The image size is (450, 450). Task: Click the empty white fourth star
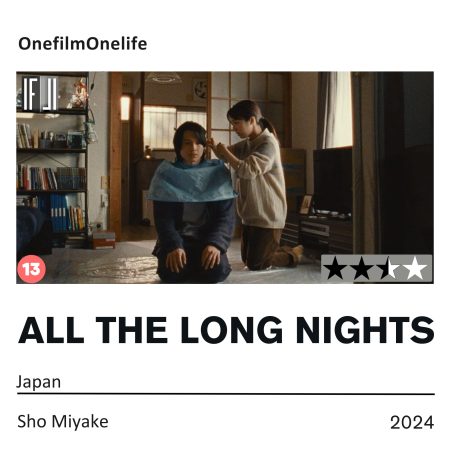tap(415, 268)
